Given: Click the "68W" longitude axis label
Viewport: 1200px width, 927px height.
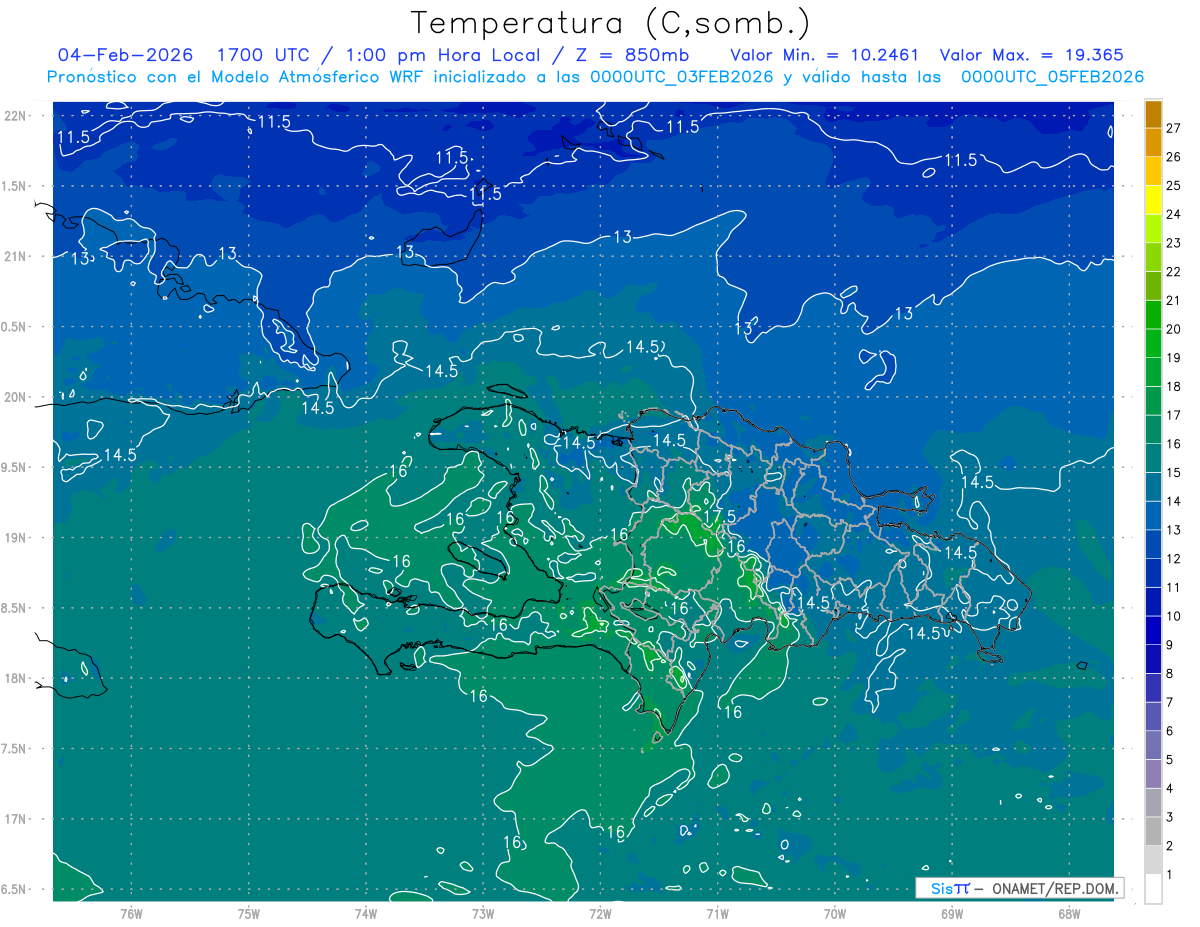Looking at the screenshot, I should 1069,913.
